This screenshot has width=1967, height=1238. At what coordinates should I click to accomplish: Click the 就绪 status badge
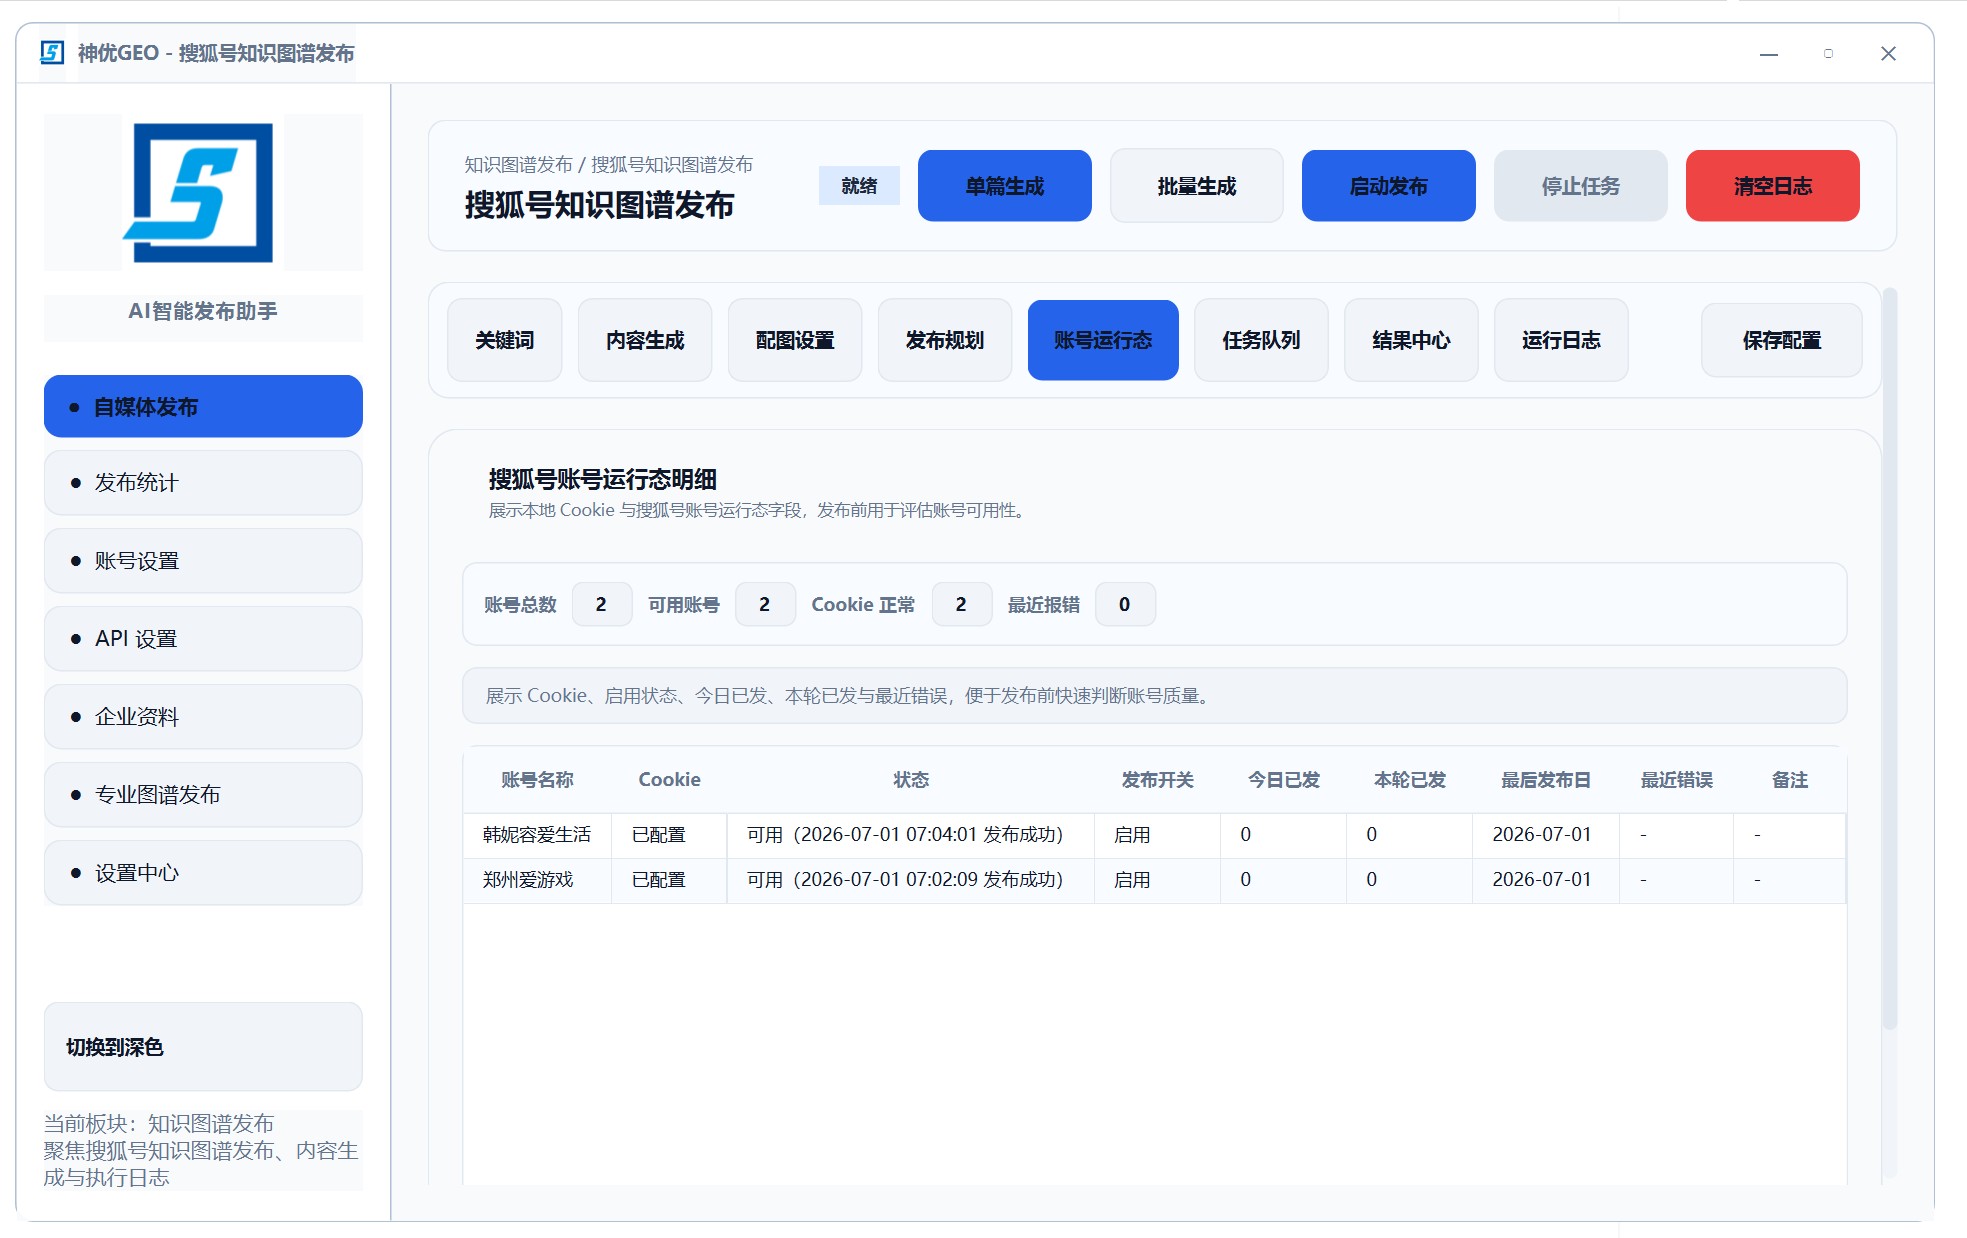pos(859,185)
